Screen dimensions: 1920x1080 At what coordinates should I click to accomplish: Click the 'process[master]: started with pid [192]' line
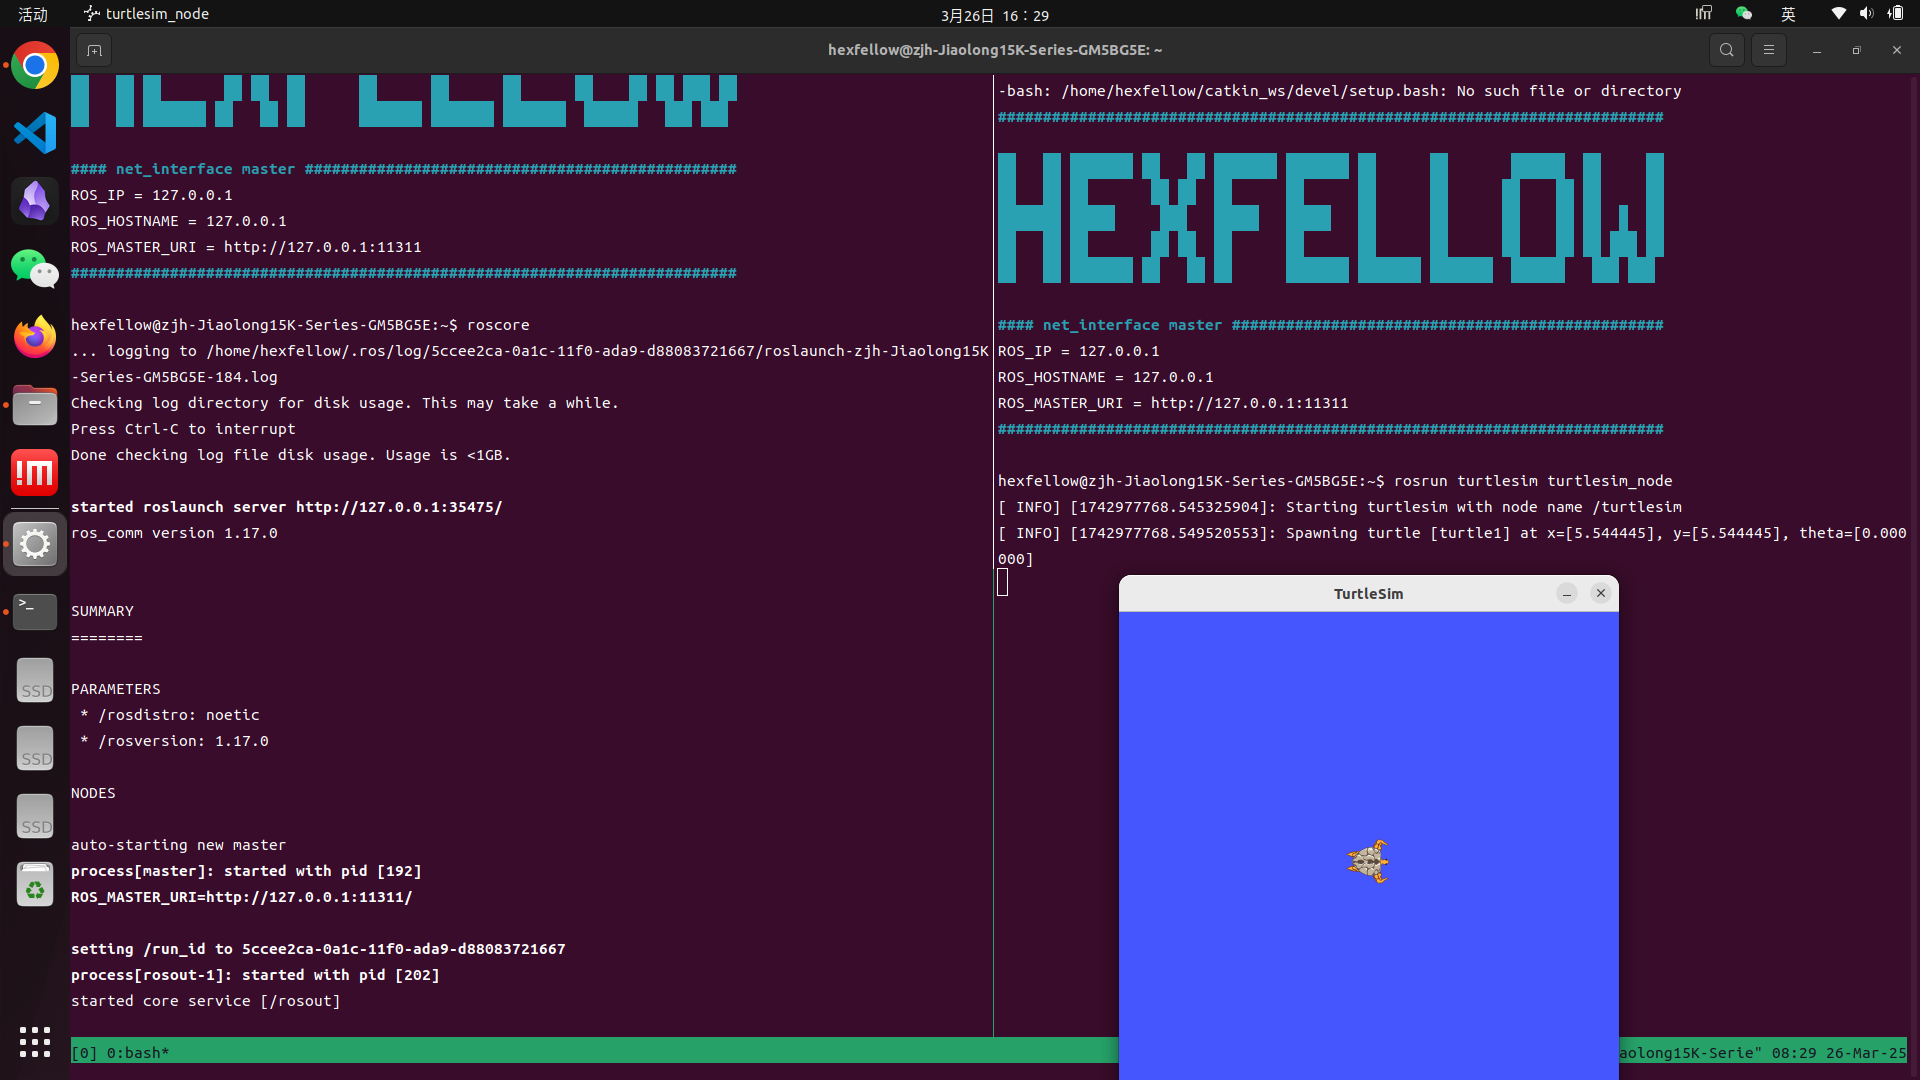(246, 871)
